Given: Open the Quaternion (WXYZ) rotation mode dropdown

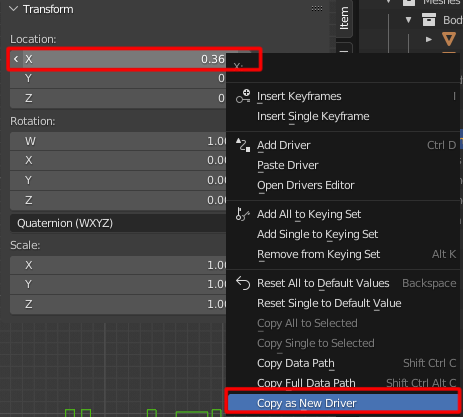Looking at the screenshot, I should tap(118, 223).
